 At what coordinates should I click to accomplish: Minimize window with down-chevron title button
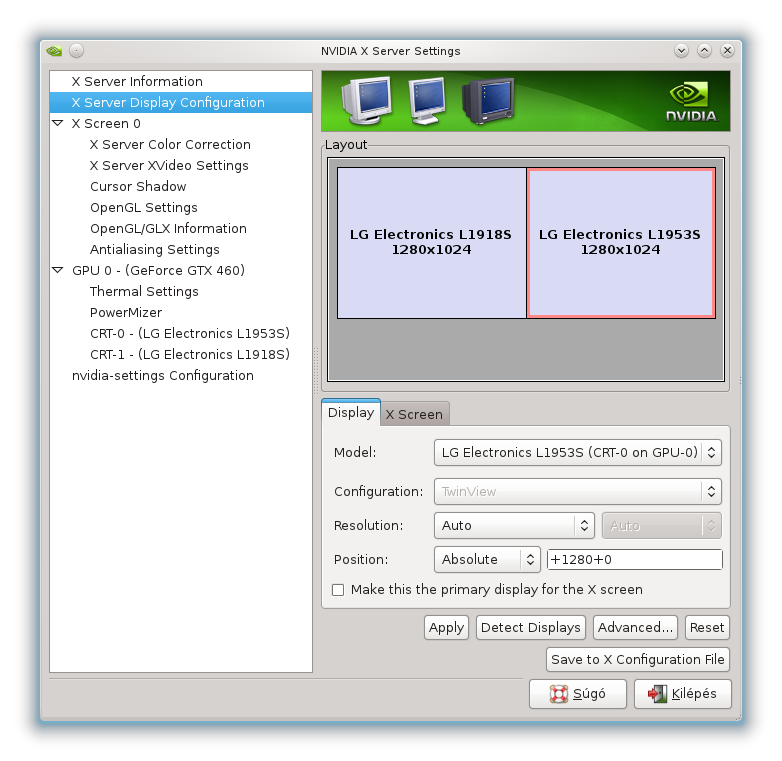tap(681, 51)
